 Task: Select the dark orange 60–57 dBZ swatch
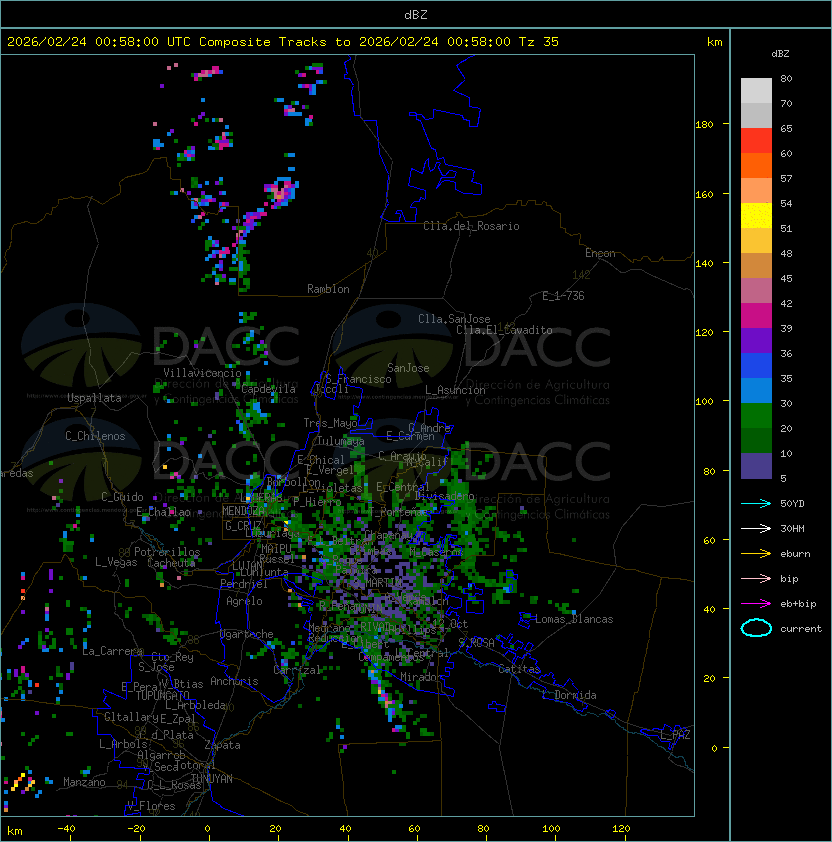[x=756, y=165]
